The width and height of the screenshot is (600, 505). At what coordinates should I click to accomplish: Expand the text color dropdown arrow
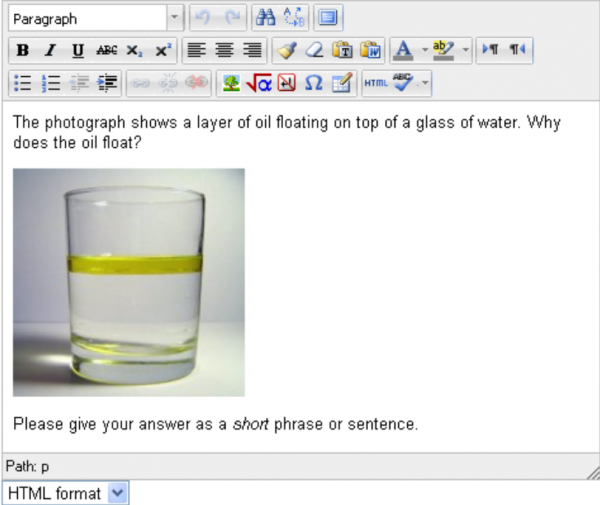coord(424,50)
